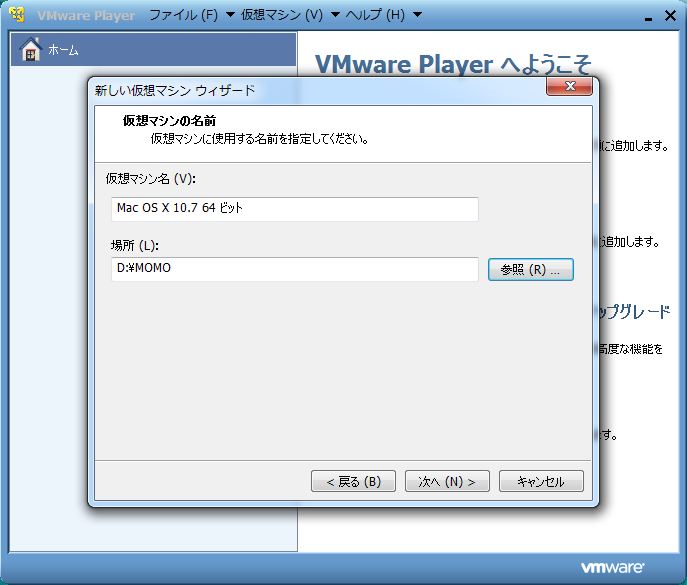Expand the arrow next to ファイル (F)
This screenshot has height=585, width=687.
230,15
